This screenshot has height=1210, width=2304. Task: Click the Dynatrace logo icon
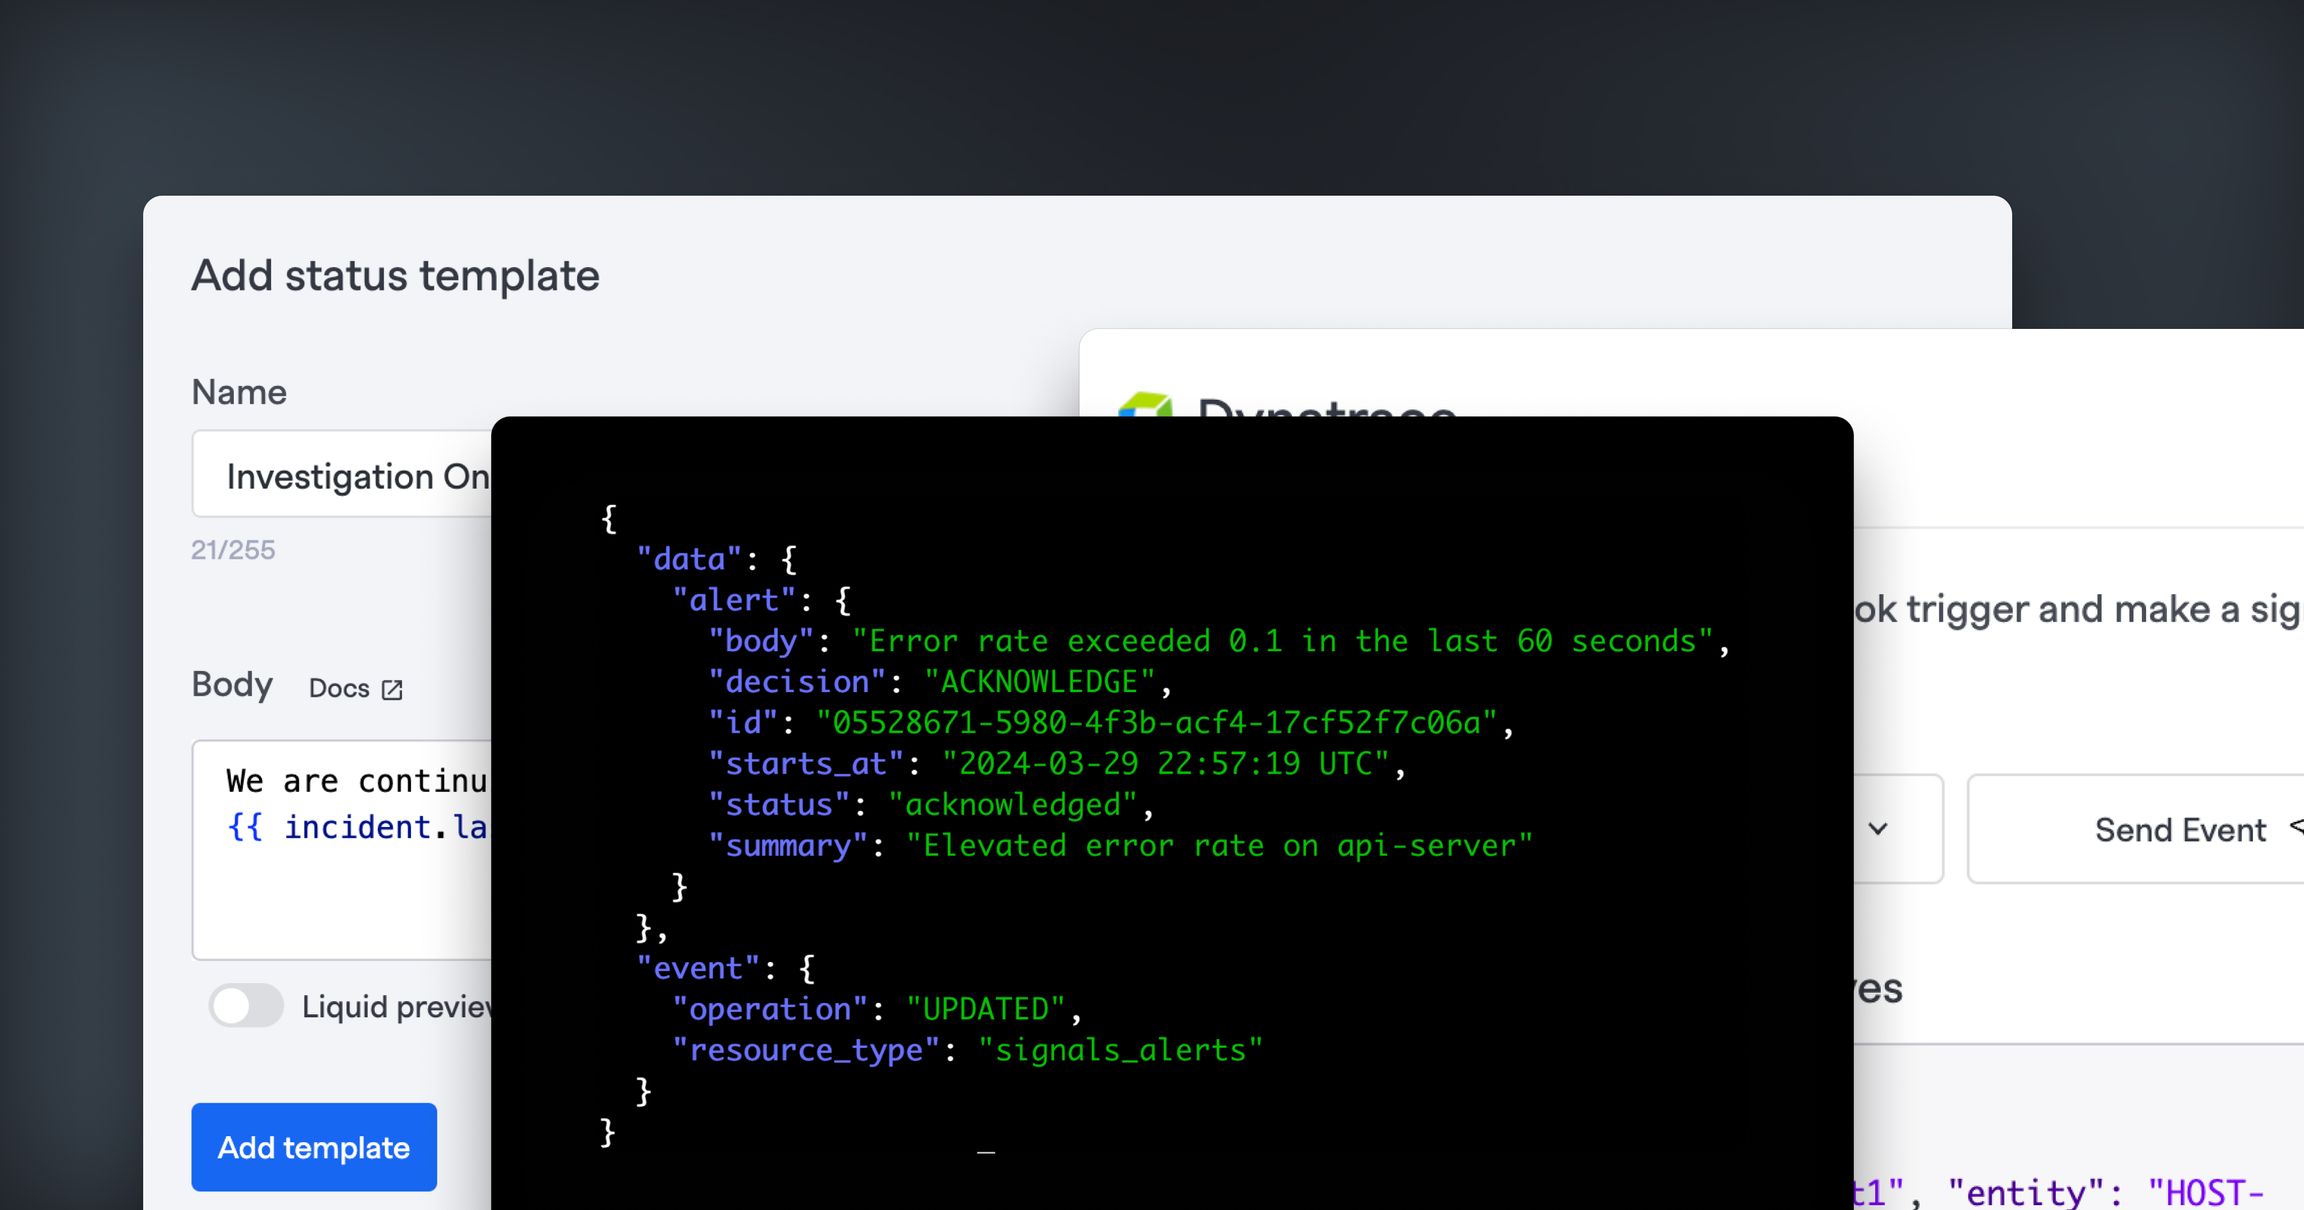click(1146, 405)
